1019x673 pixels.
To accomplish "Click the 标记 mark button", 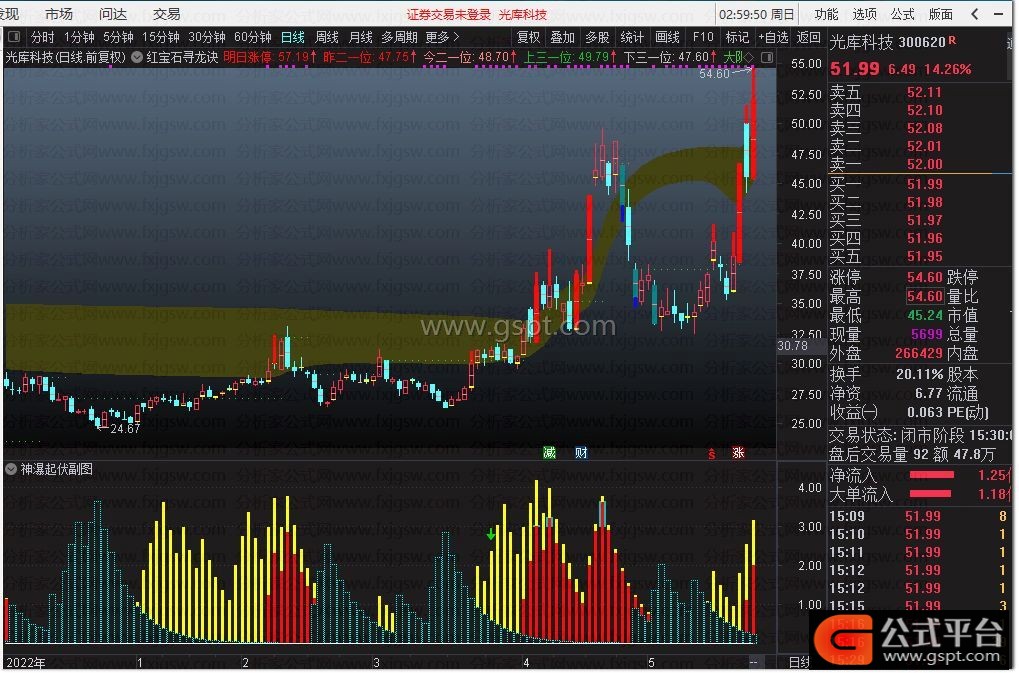I will pos(737,38).
